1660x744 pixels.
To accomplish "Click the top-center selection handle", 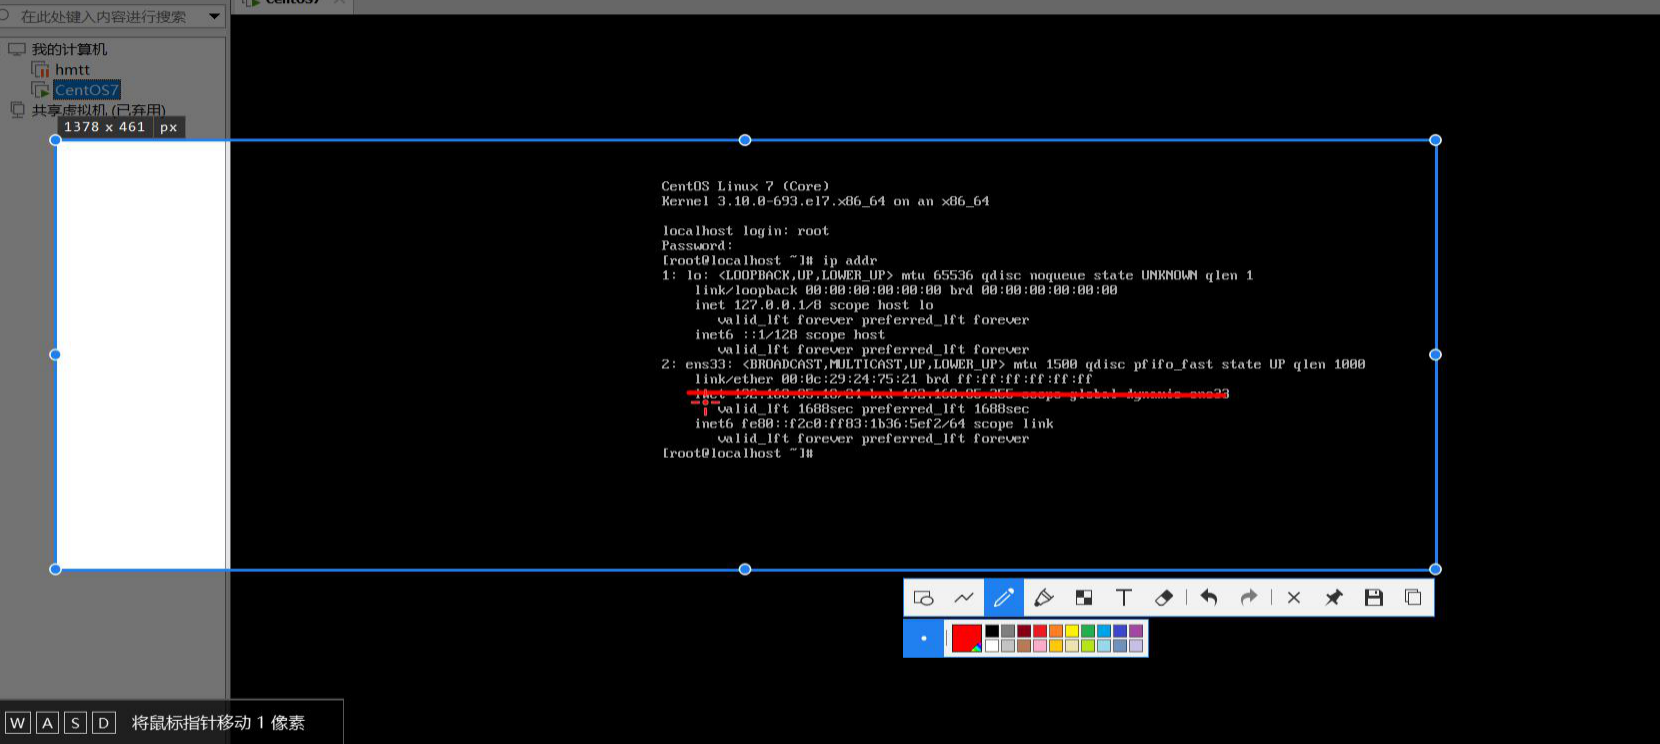I will 745,140.
